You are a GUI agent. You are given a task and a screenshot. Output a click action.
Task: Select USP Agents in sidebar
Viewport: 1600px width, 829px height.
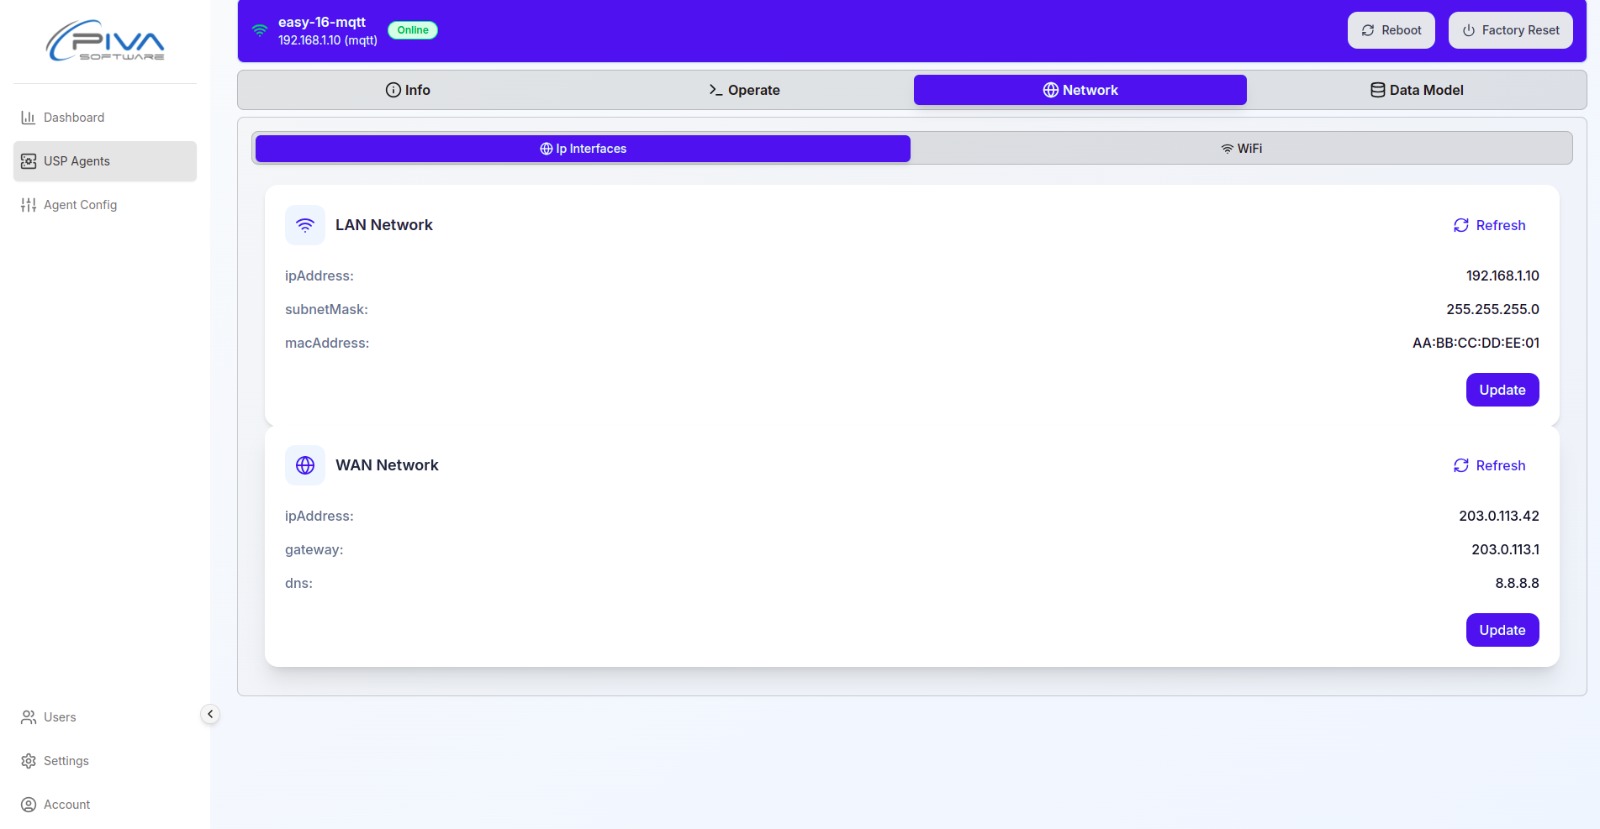click(76, 161)
